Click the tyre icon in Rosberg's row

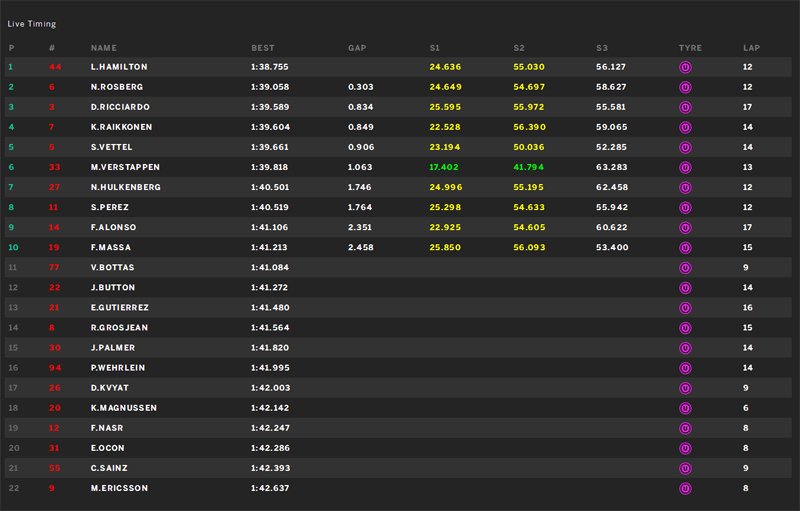pos(686,87)
